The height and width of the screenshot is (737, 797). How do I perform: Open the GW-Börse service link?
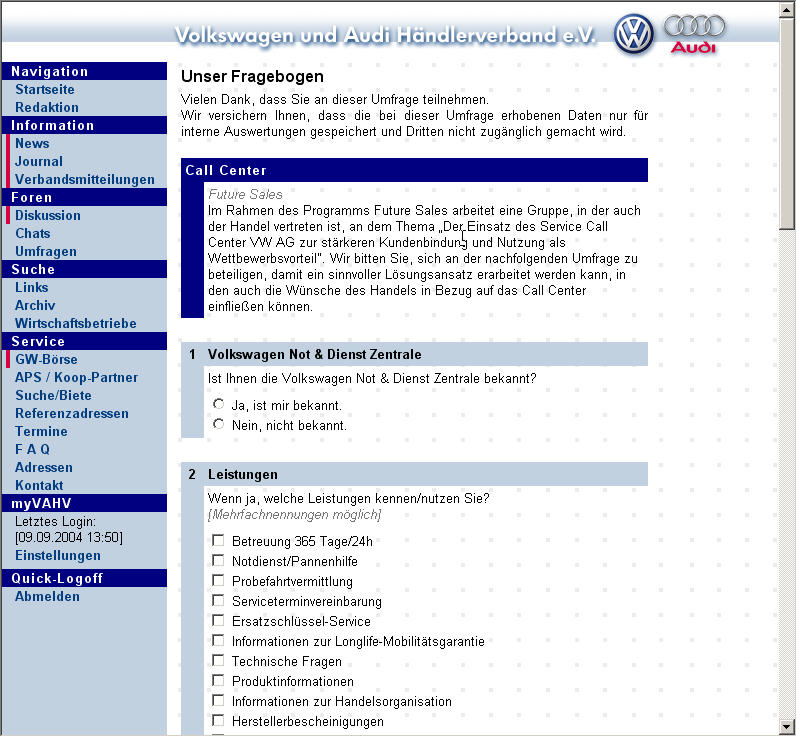click(46, 359)
